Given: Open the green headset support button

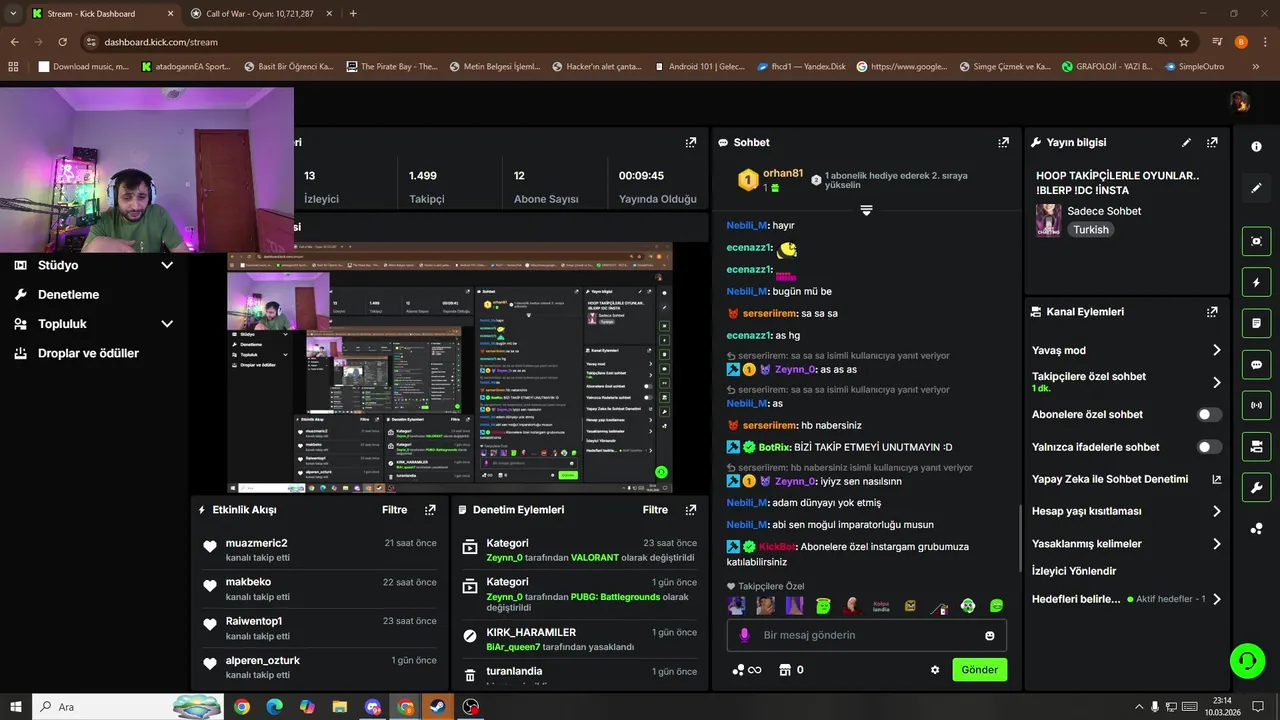Looking at the screenshot, I should coord(1247,660).
